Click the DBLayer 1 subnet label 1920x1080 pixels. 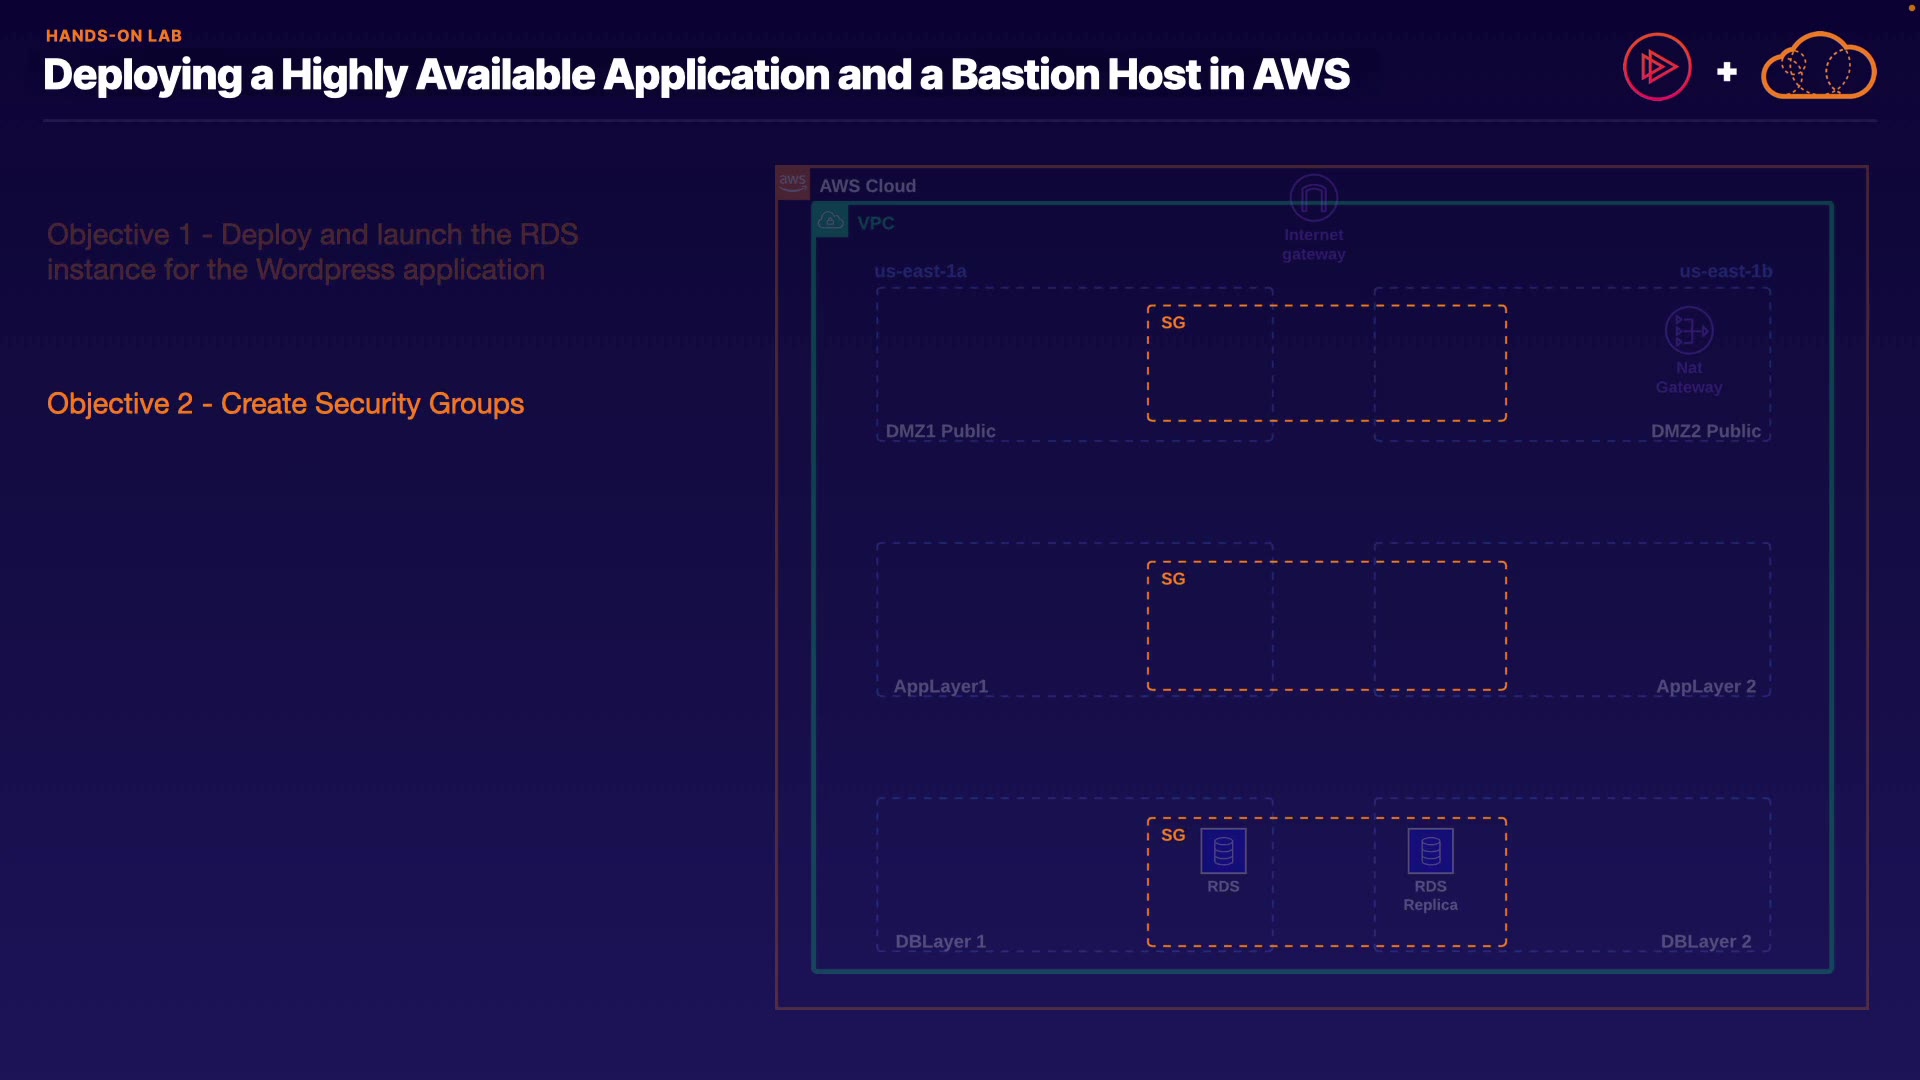940,941
